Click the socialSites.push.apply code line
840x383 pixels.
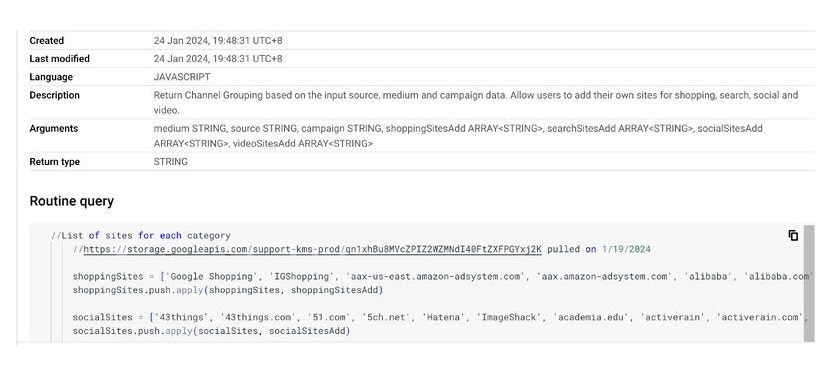[212, 331]
